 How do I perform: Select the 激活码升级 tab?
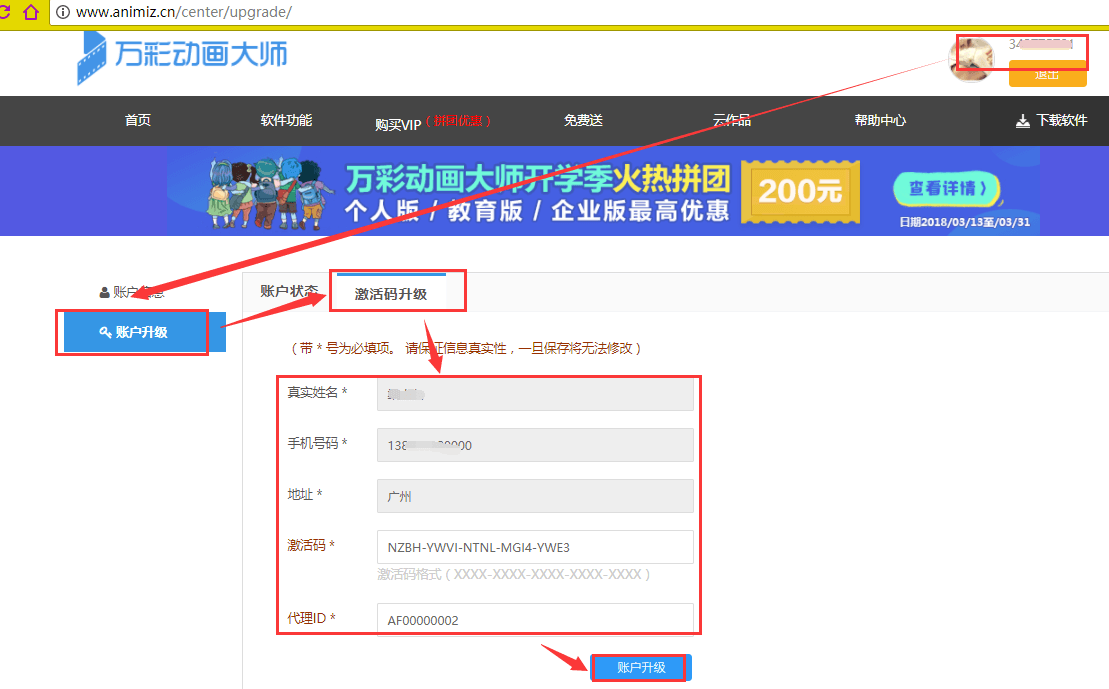(391, 294)
